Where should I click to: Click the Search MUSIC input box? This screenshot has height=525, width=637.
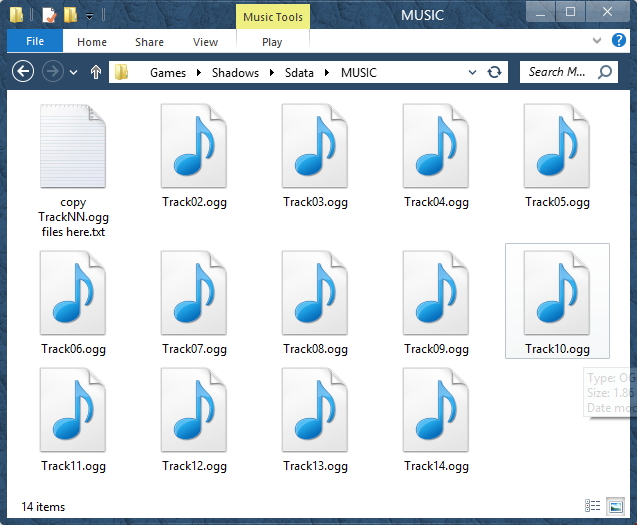click(x=557, y=72)
